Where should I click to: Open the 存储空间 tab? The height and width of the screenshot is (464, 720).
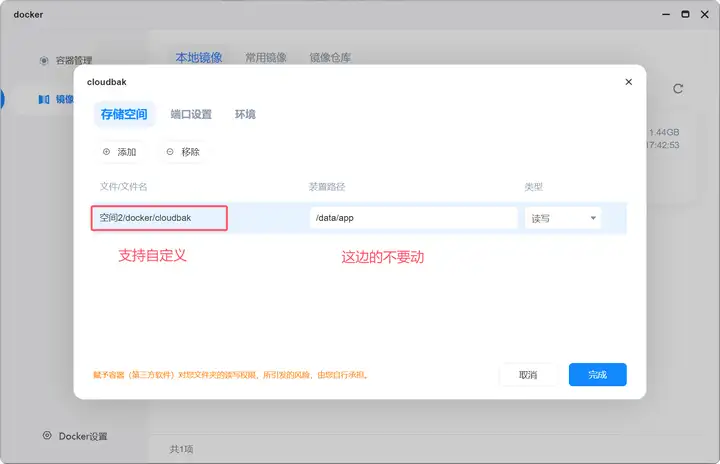click(x=124, y=114)
